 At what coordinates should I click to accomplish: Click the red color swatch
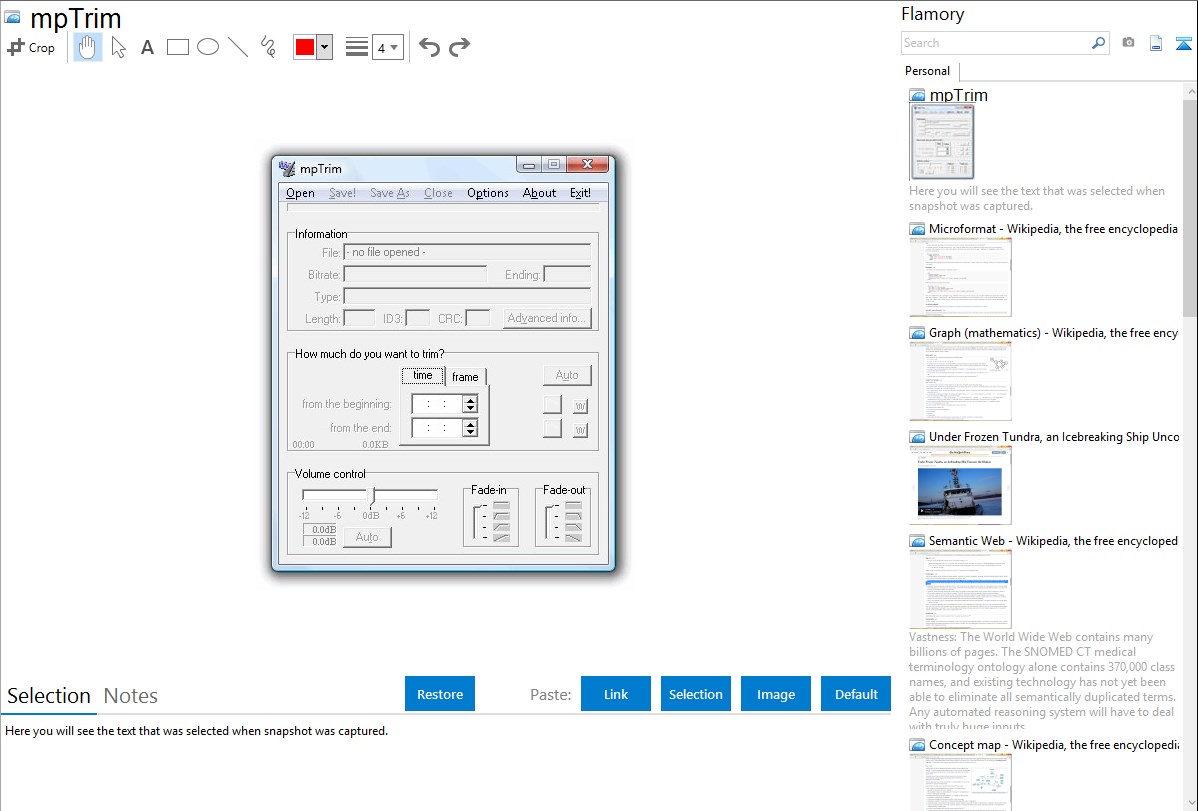305,47
